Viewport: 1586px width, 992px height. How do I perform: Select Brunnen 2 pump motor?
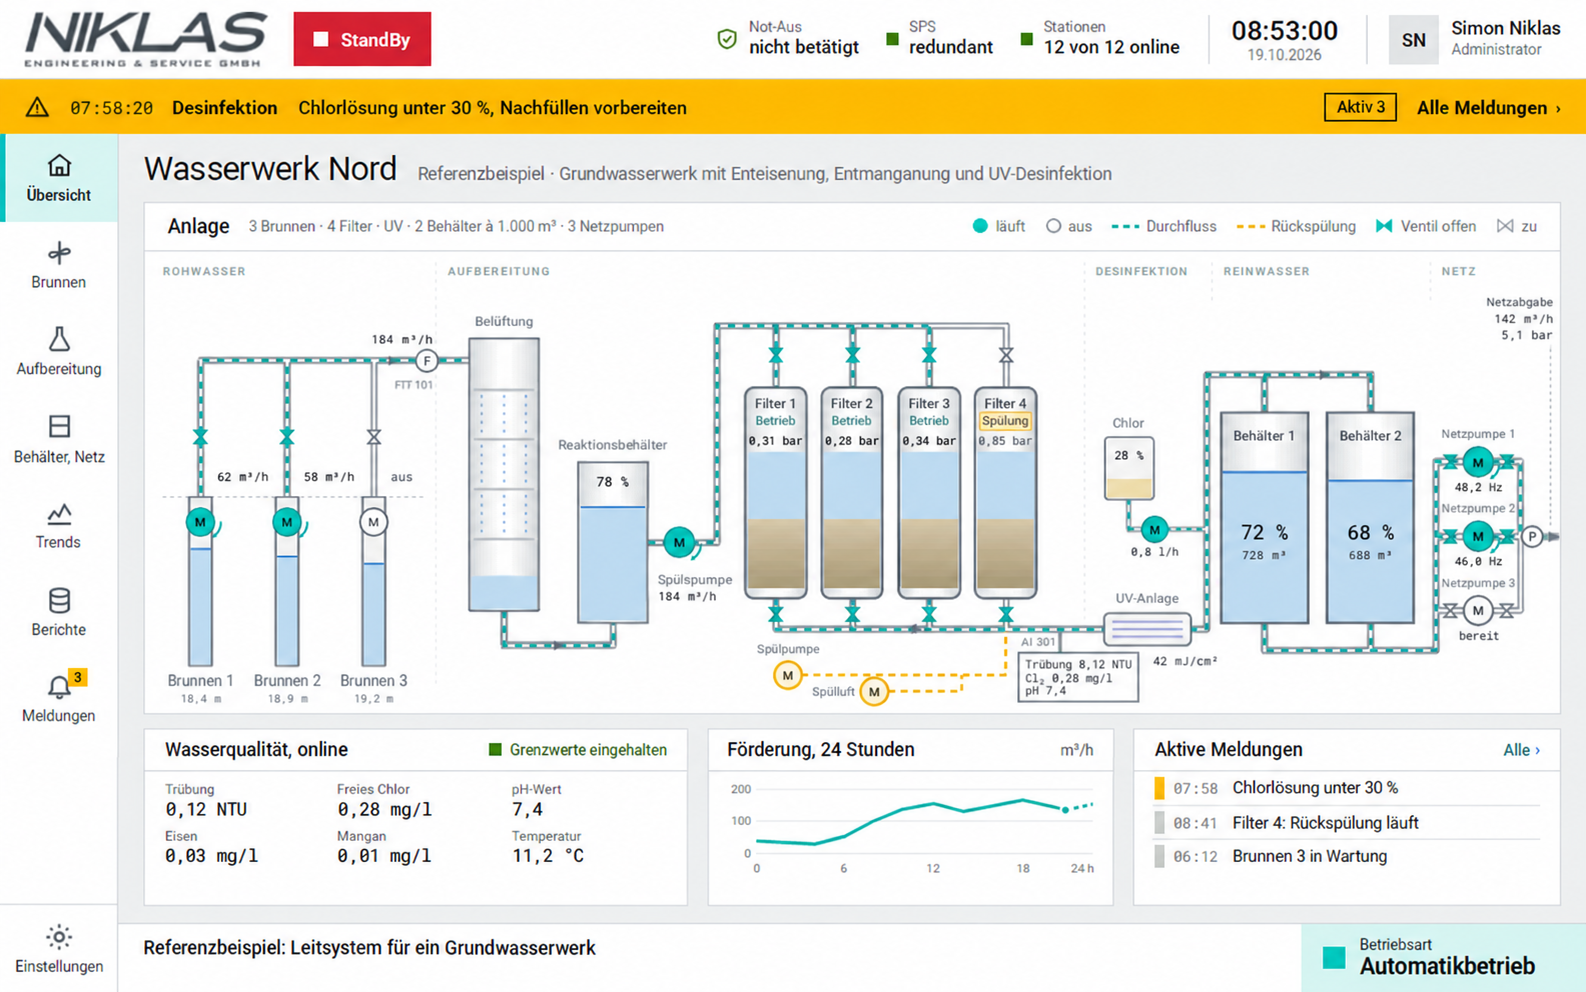click(x=287, y=522)
